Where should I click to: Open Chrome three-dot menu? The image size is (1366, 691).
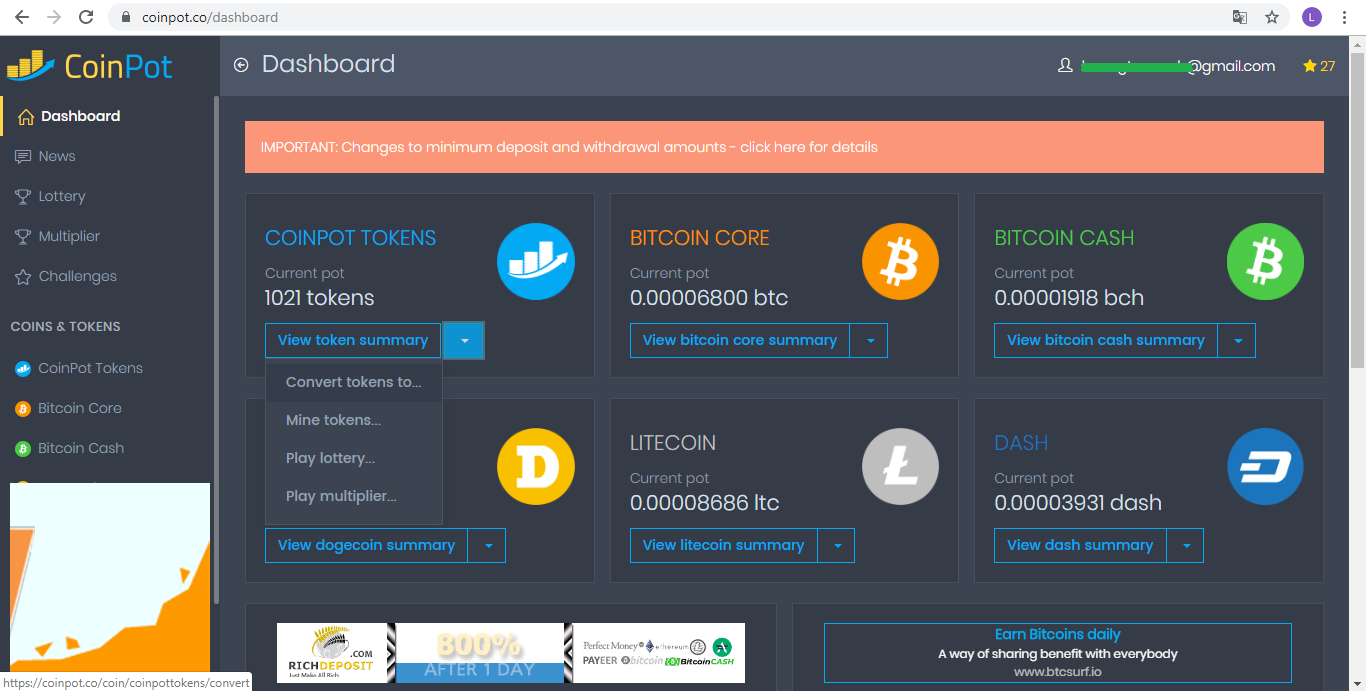point(1345,17)
